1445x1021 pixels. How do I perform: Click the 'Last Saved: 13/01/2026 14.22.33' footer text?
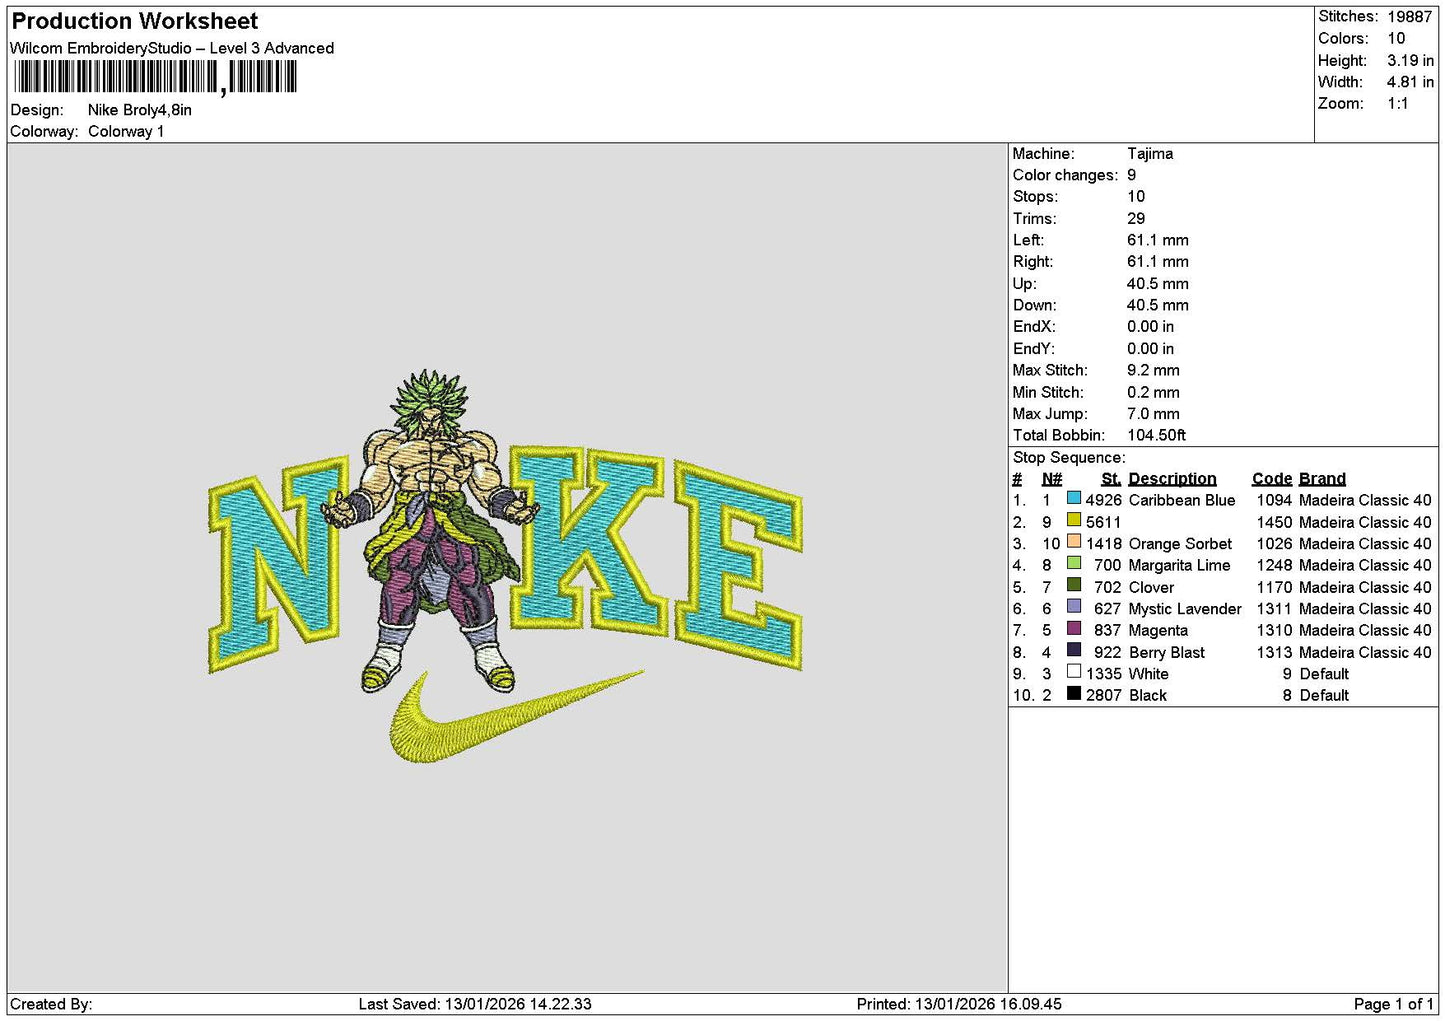(475, 1004)
